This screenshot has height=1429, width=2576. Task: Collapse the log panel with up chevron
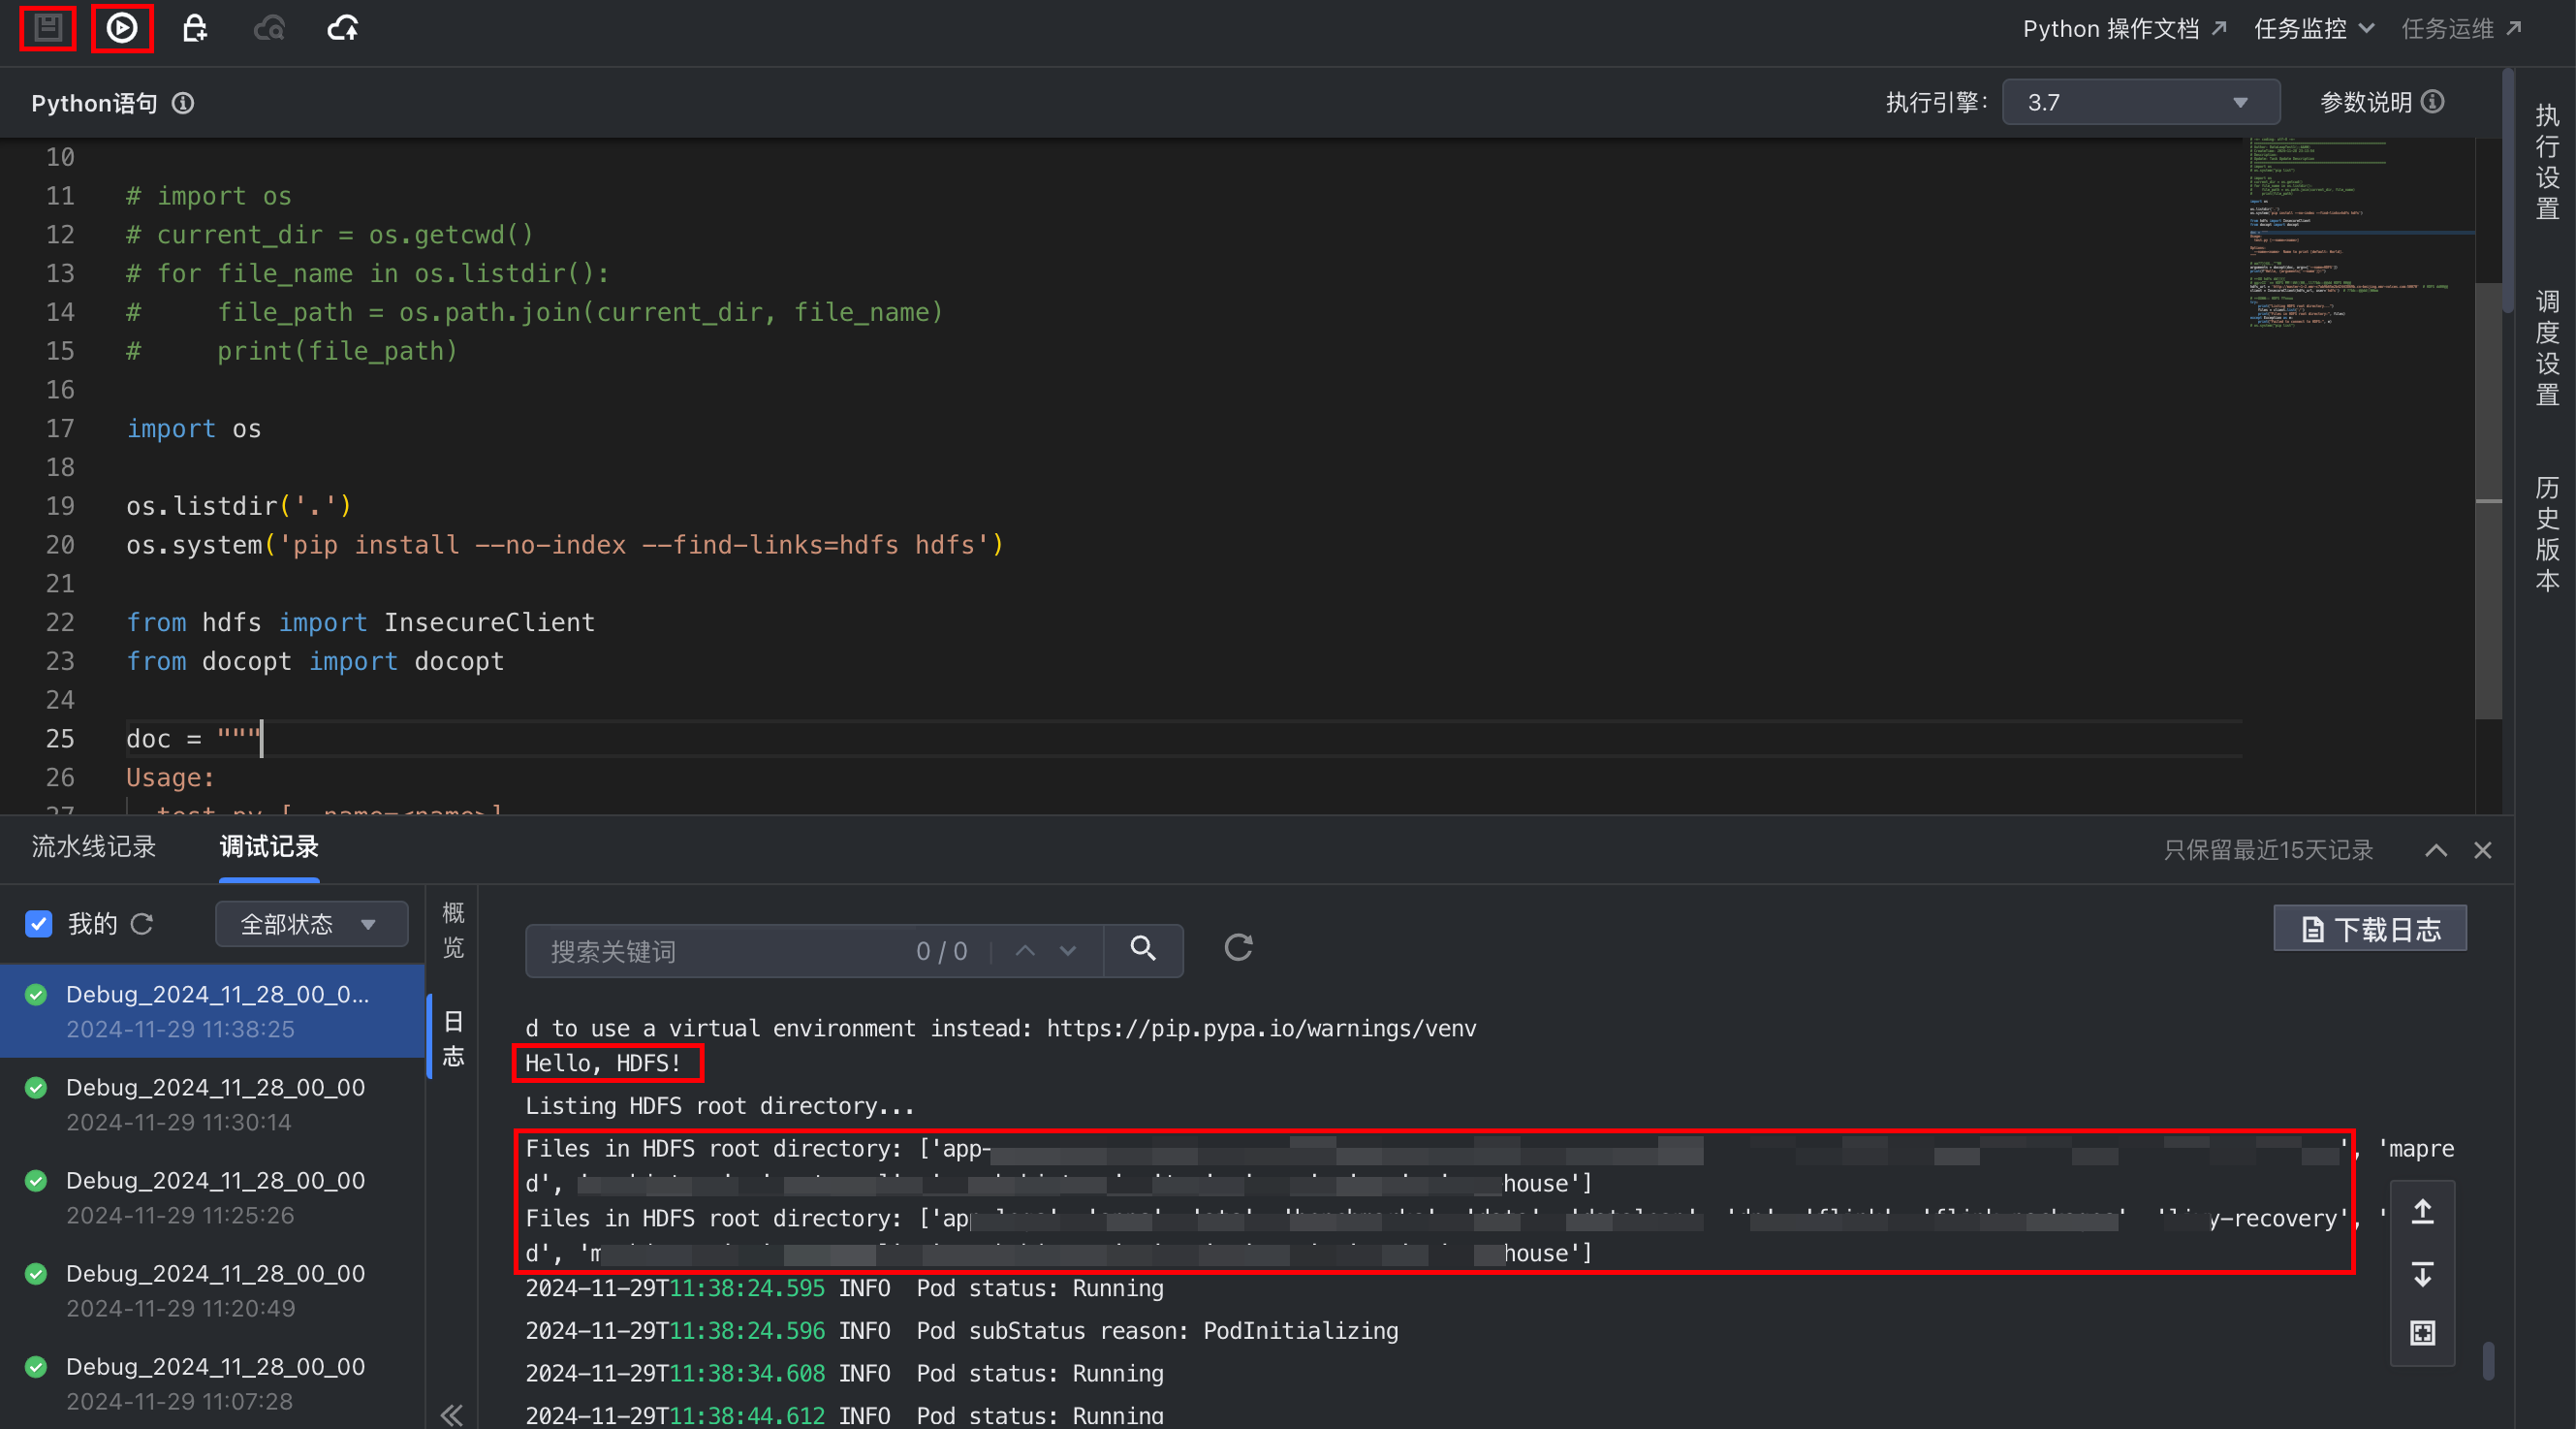pyautogui.click(x=2436, y=850)
